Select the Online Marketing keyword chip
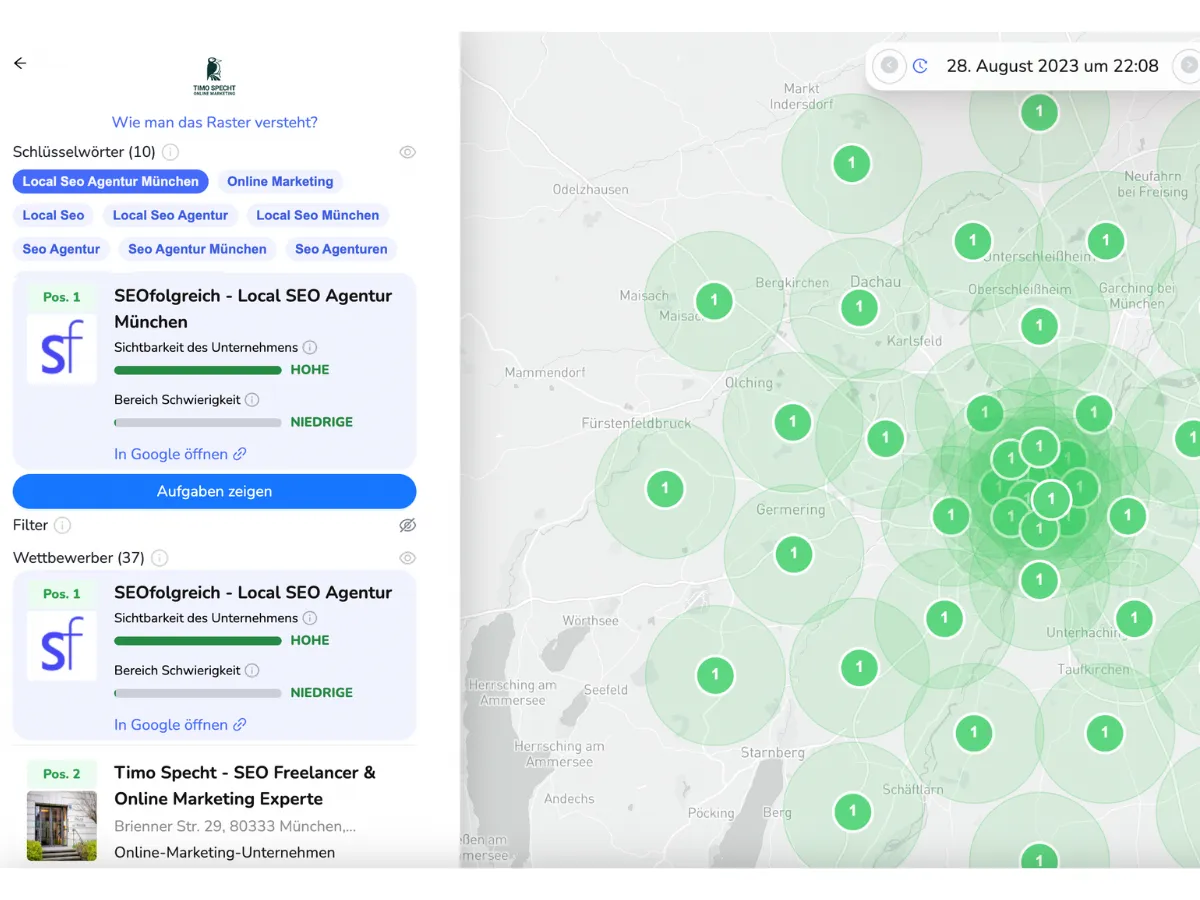This screenshot has height=900, width=1200. (280, 181)
